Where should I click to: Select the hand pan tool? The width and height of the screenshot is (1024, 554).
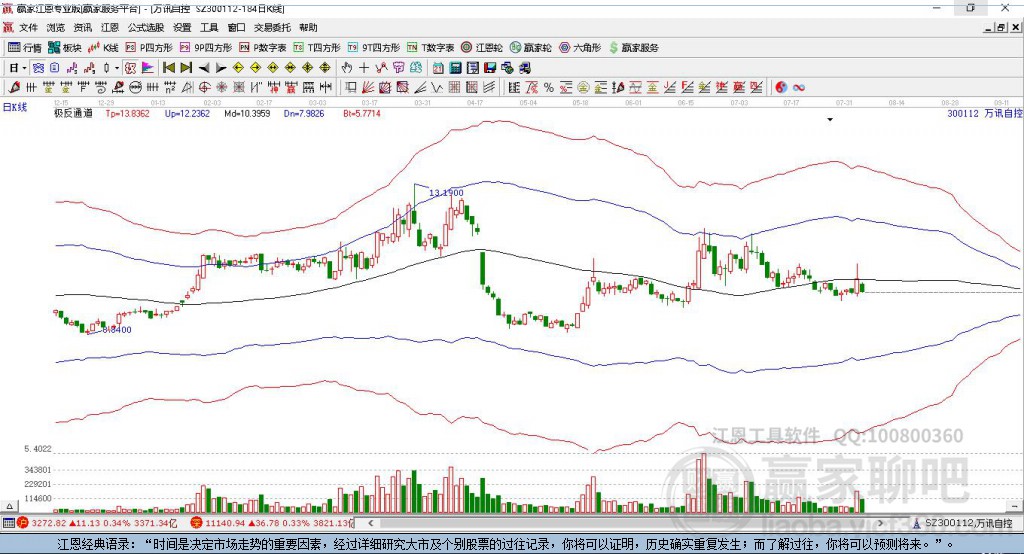pyautogui.click(x=346, y=68)
